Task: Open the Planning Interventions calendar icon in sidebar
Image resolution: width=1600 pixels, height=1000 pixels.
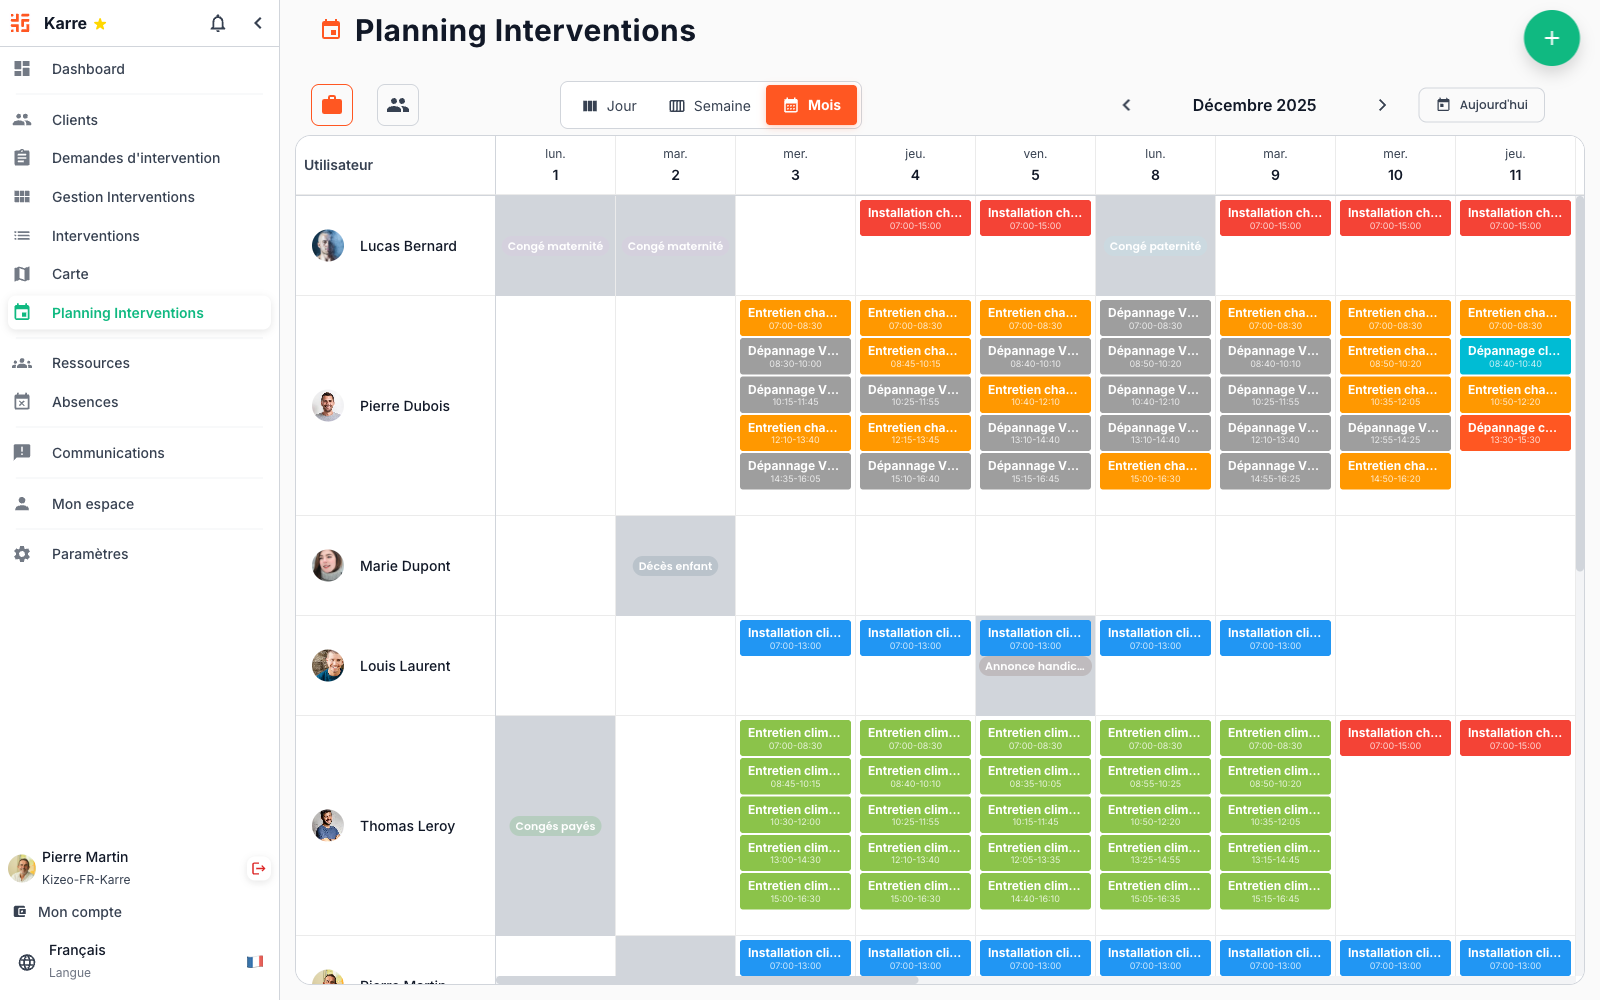Action: coord(22,312)
